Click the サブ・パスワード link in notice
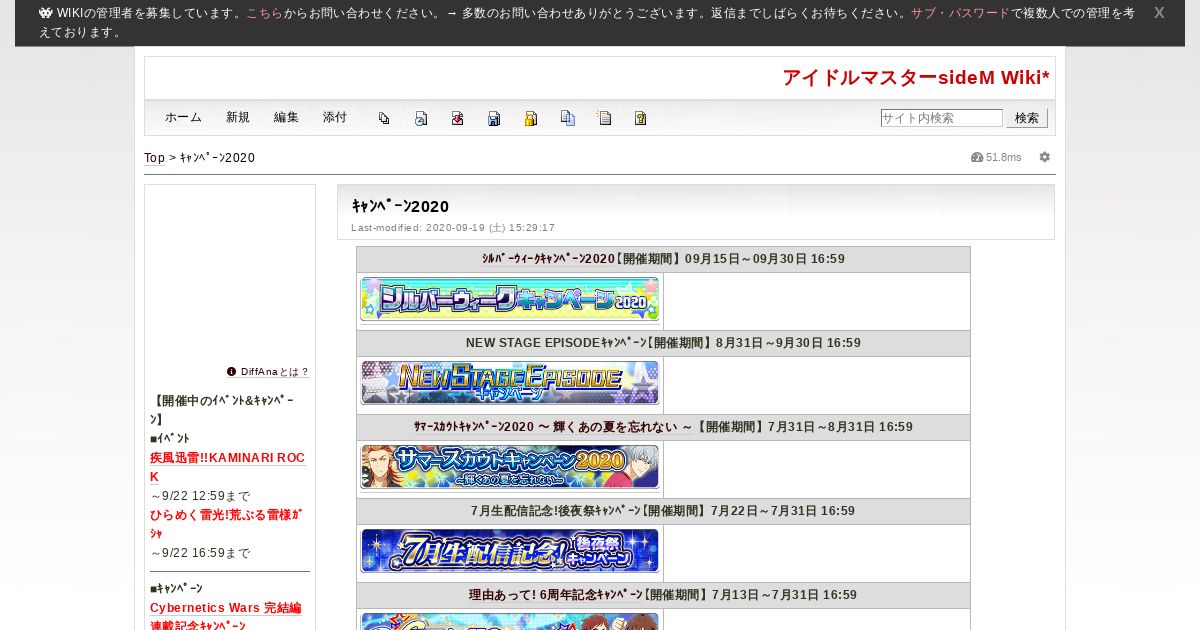1200x630 pixels. (960, 13)
